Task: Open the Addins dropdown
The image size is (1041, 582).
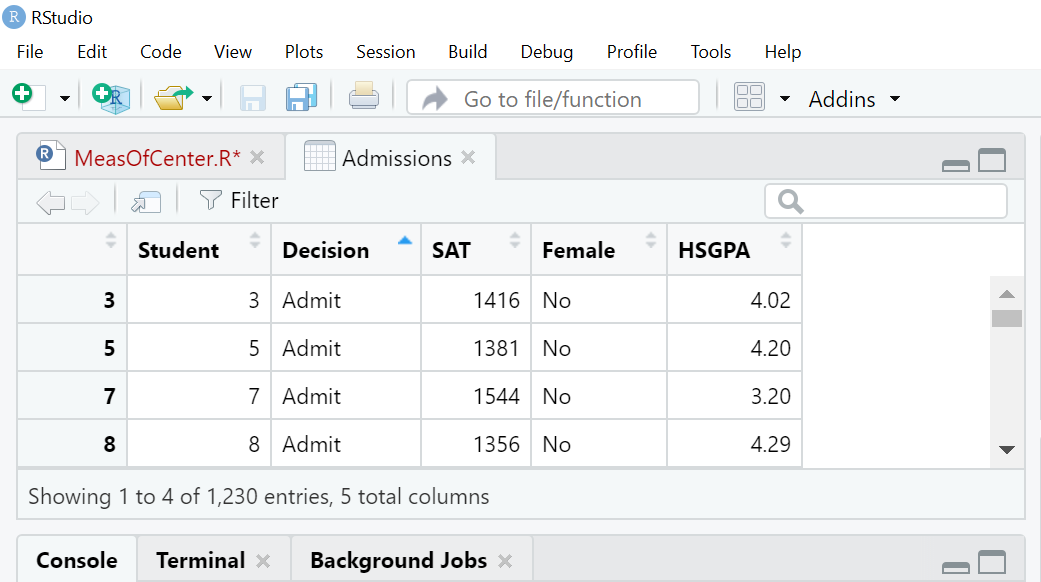Action: (851, 98)
